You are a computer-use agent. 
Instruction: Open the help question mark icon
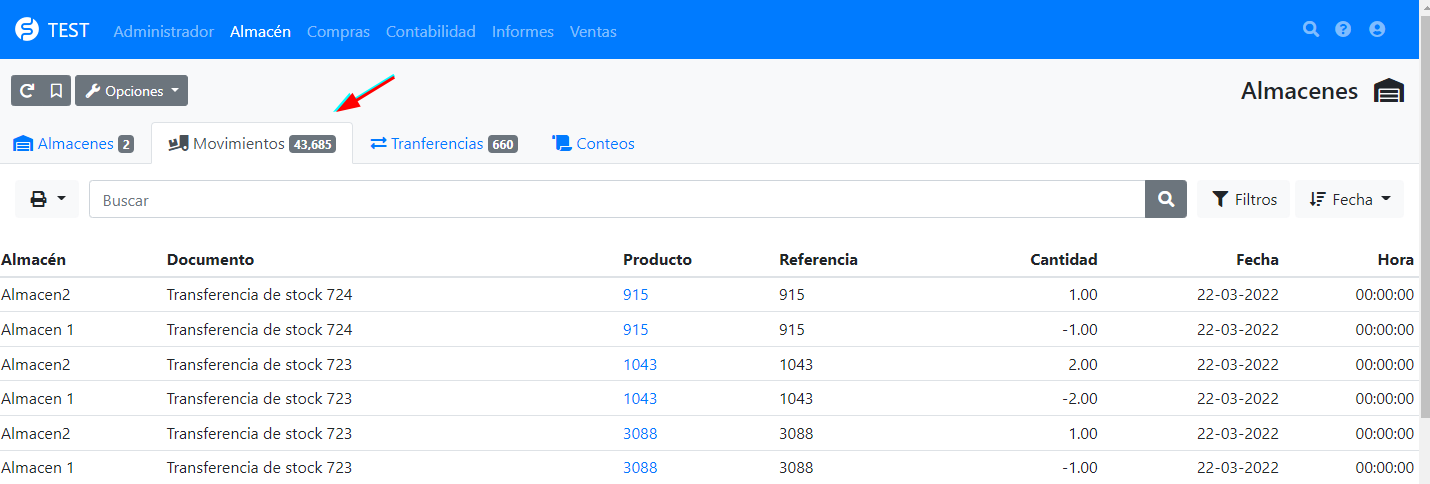click(1343, 30)
